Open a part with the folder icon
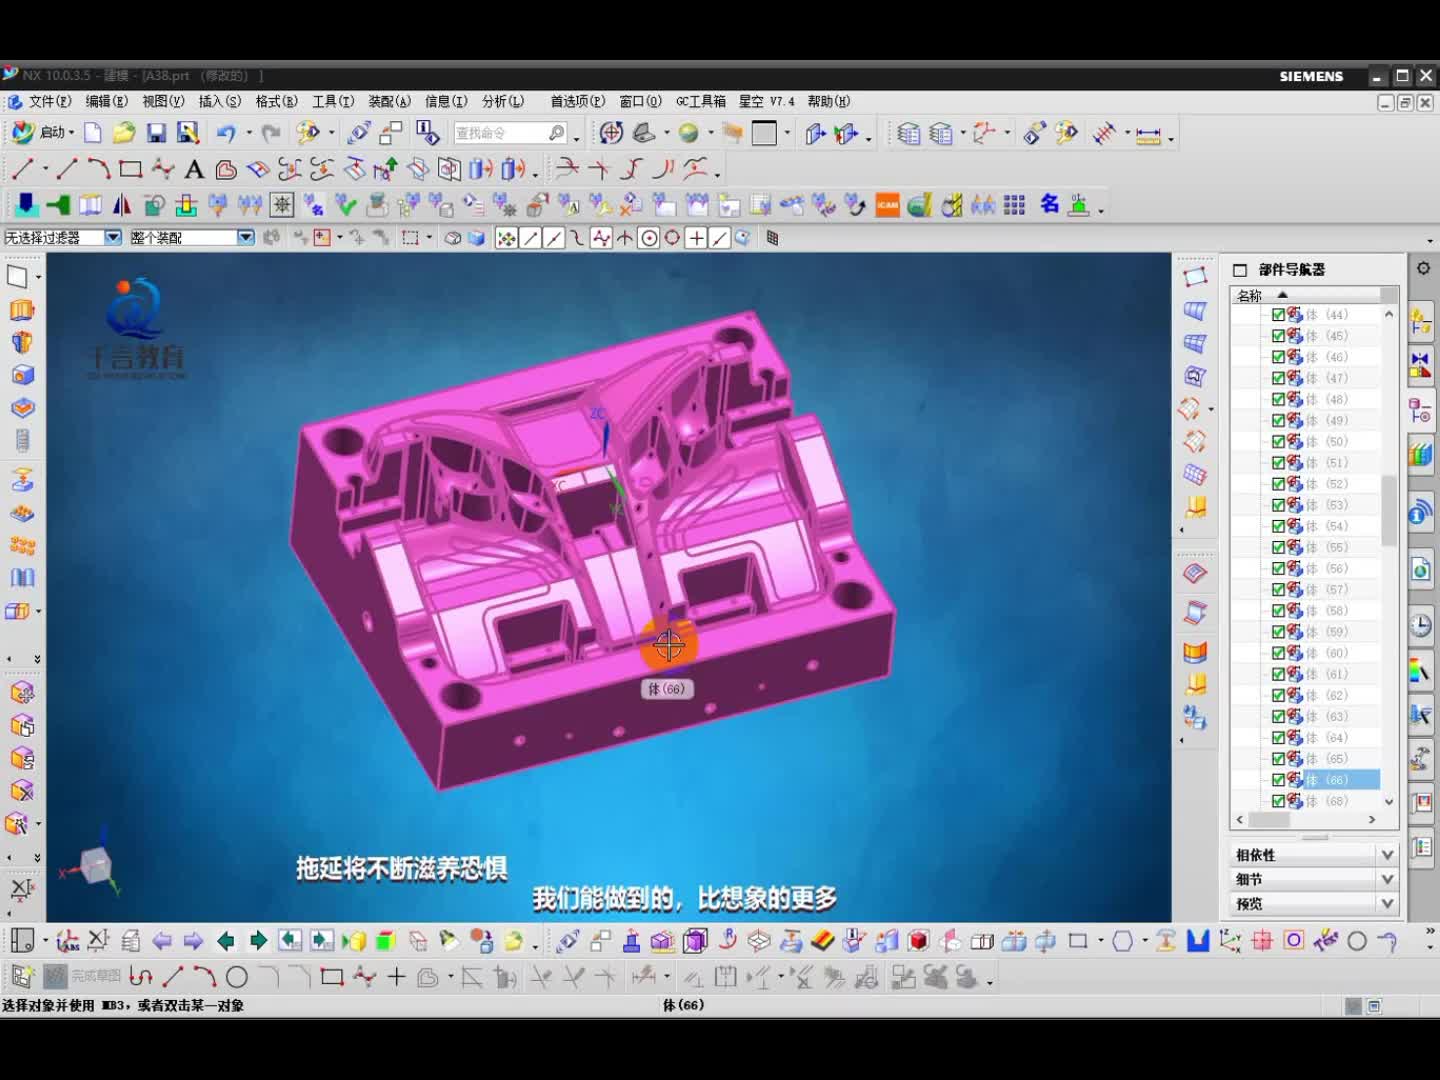Viewport: 1440px width, 1080px height. point(124,133)
